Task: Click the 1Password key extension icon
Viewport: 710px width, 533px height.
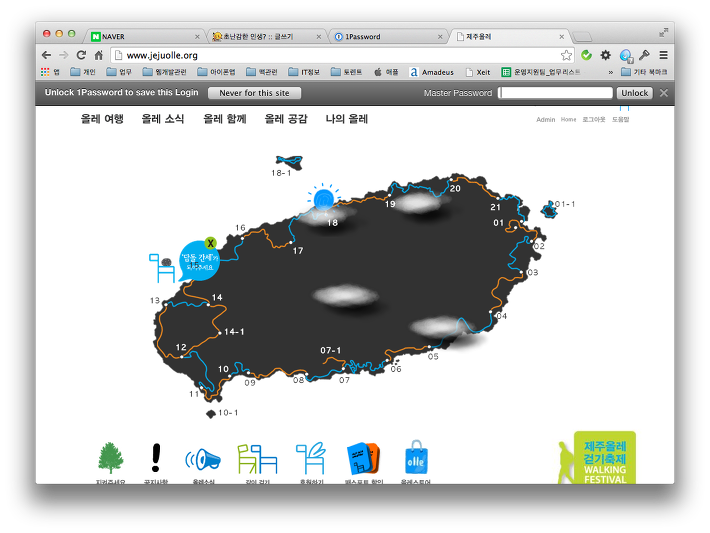Action: pos(644,55)
